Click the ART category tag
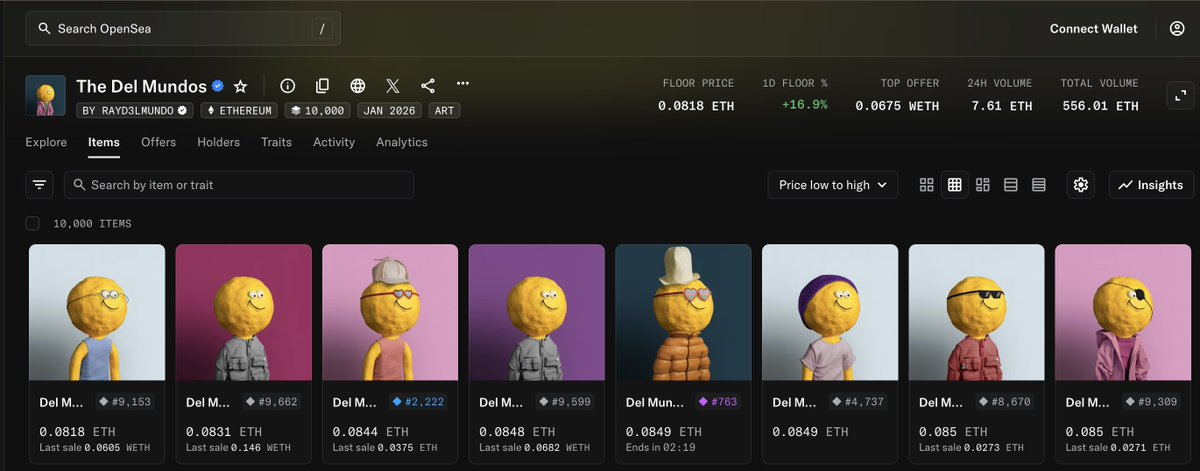 tap(445, 111)
